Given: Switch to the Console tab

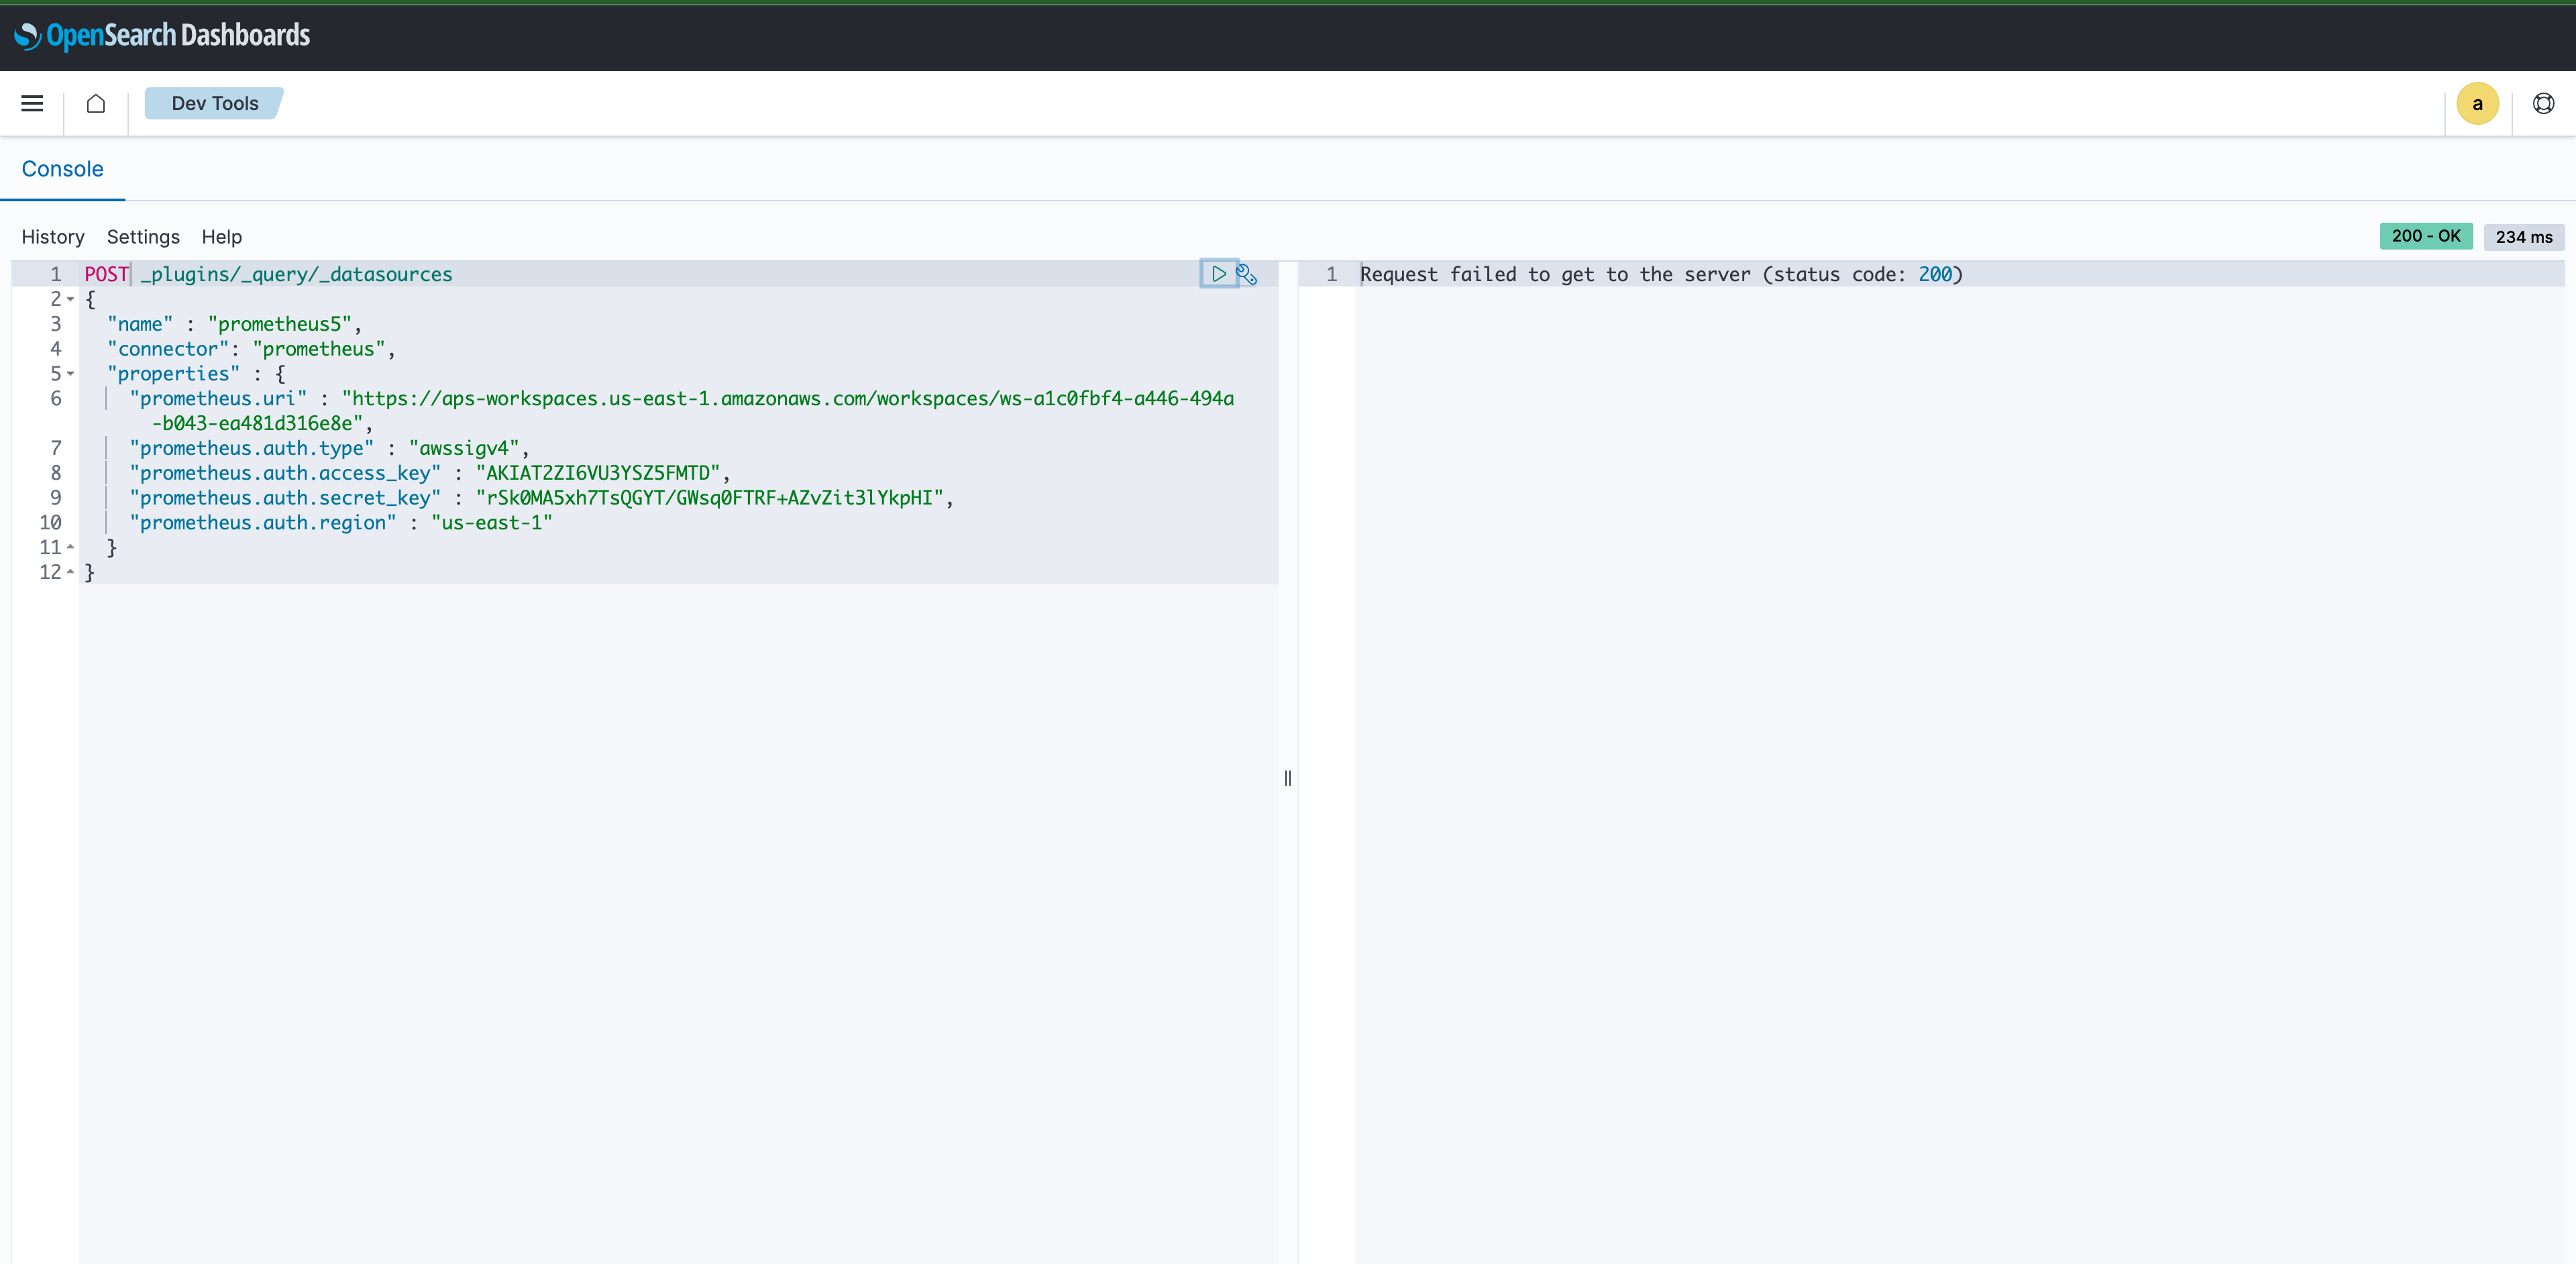Looking at the screenshot, I should [x=63, y=169].
